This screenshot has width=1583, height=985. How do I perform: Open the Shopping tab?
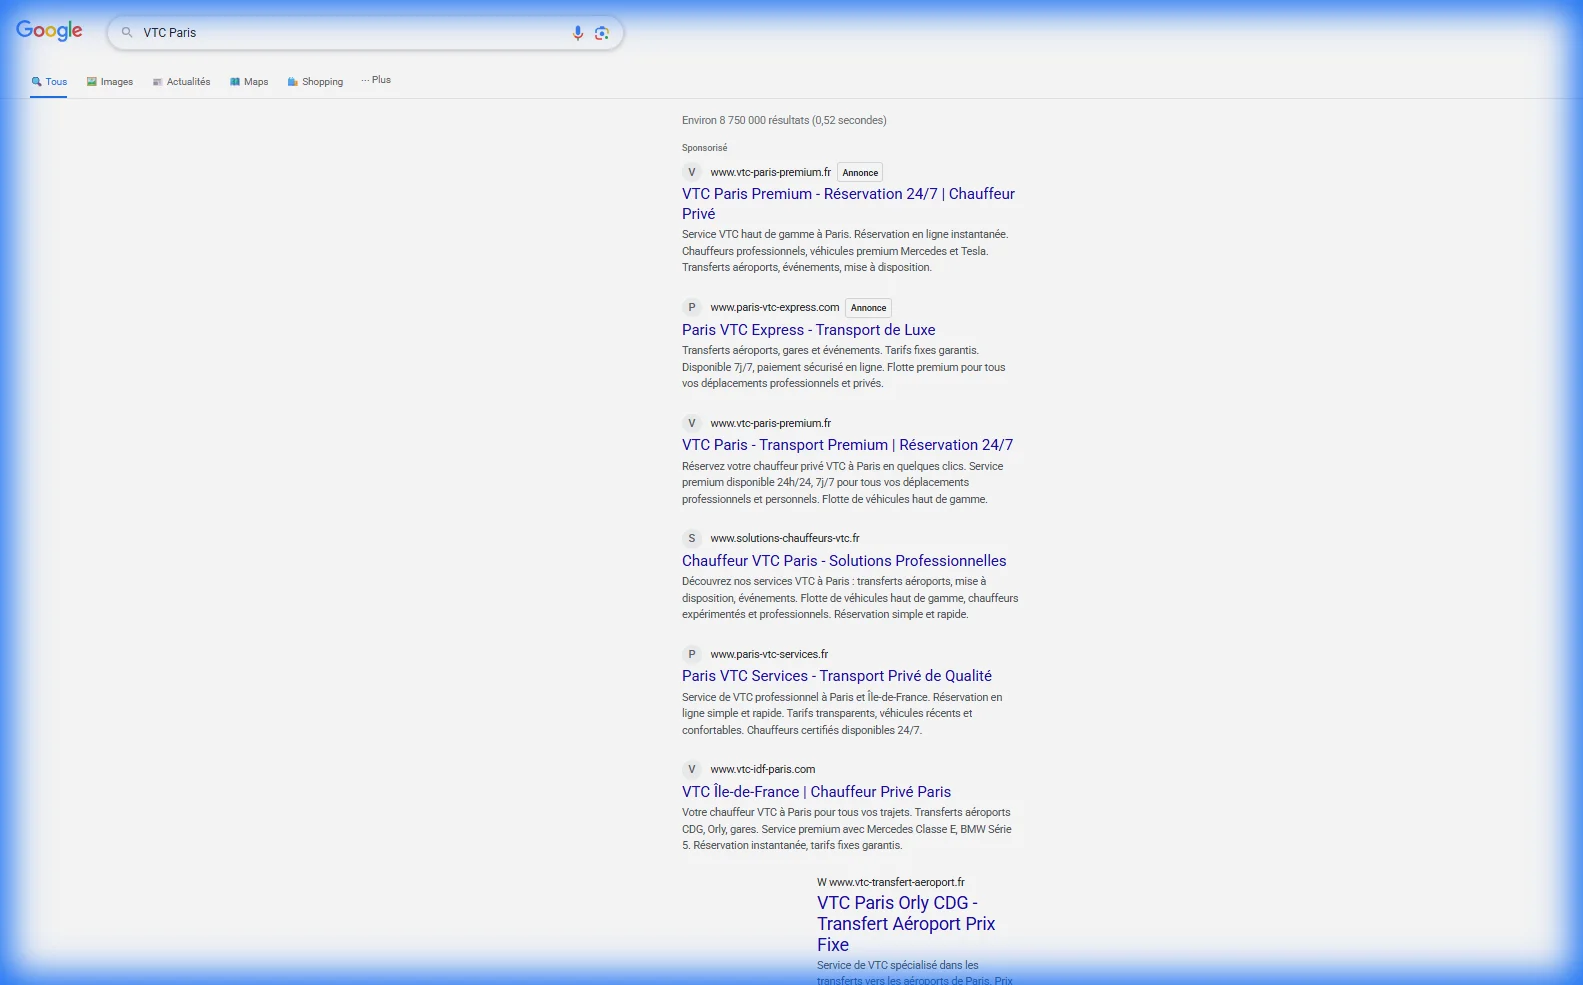tap(315, 82)
